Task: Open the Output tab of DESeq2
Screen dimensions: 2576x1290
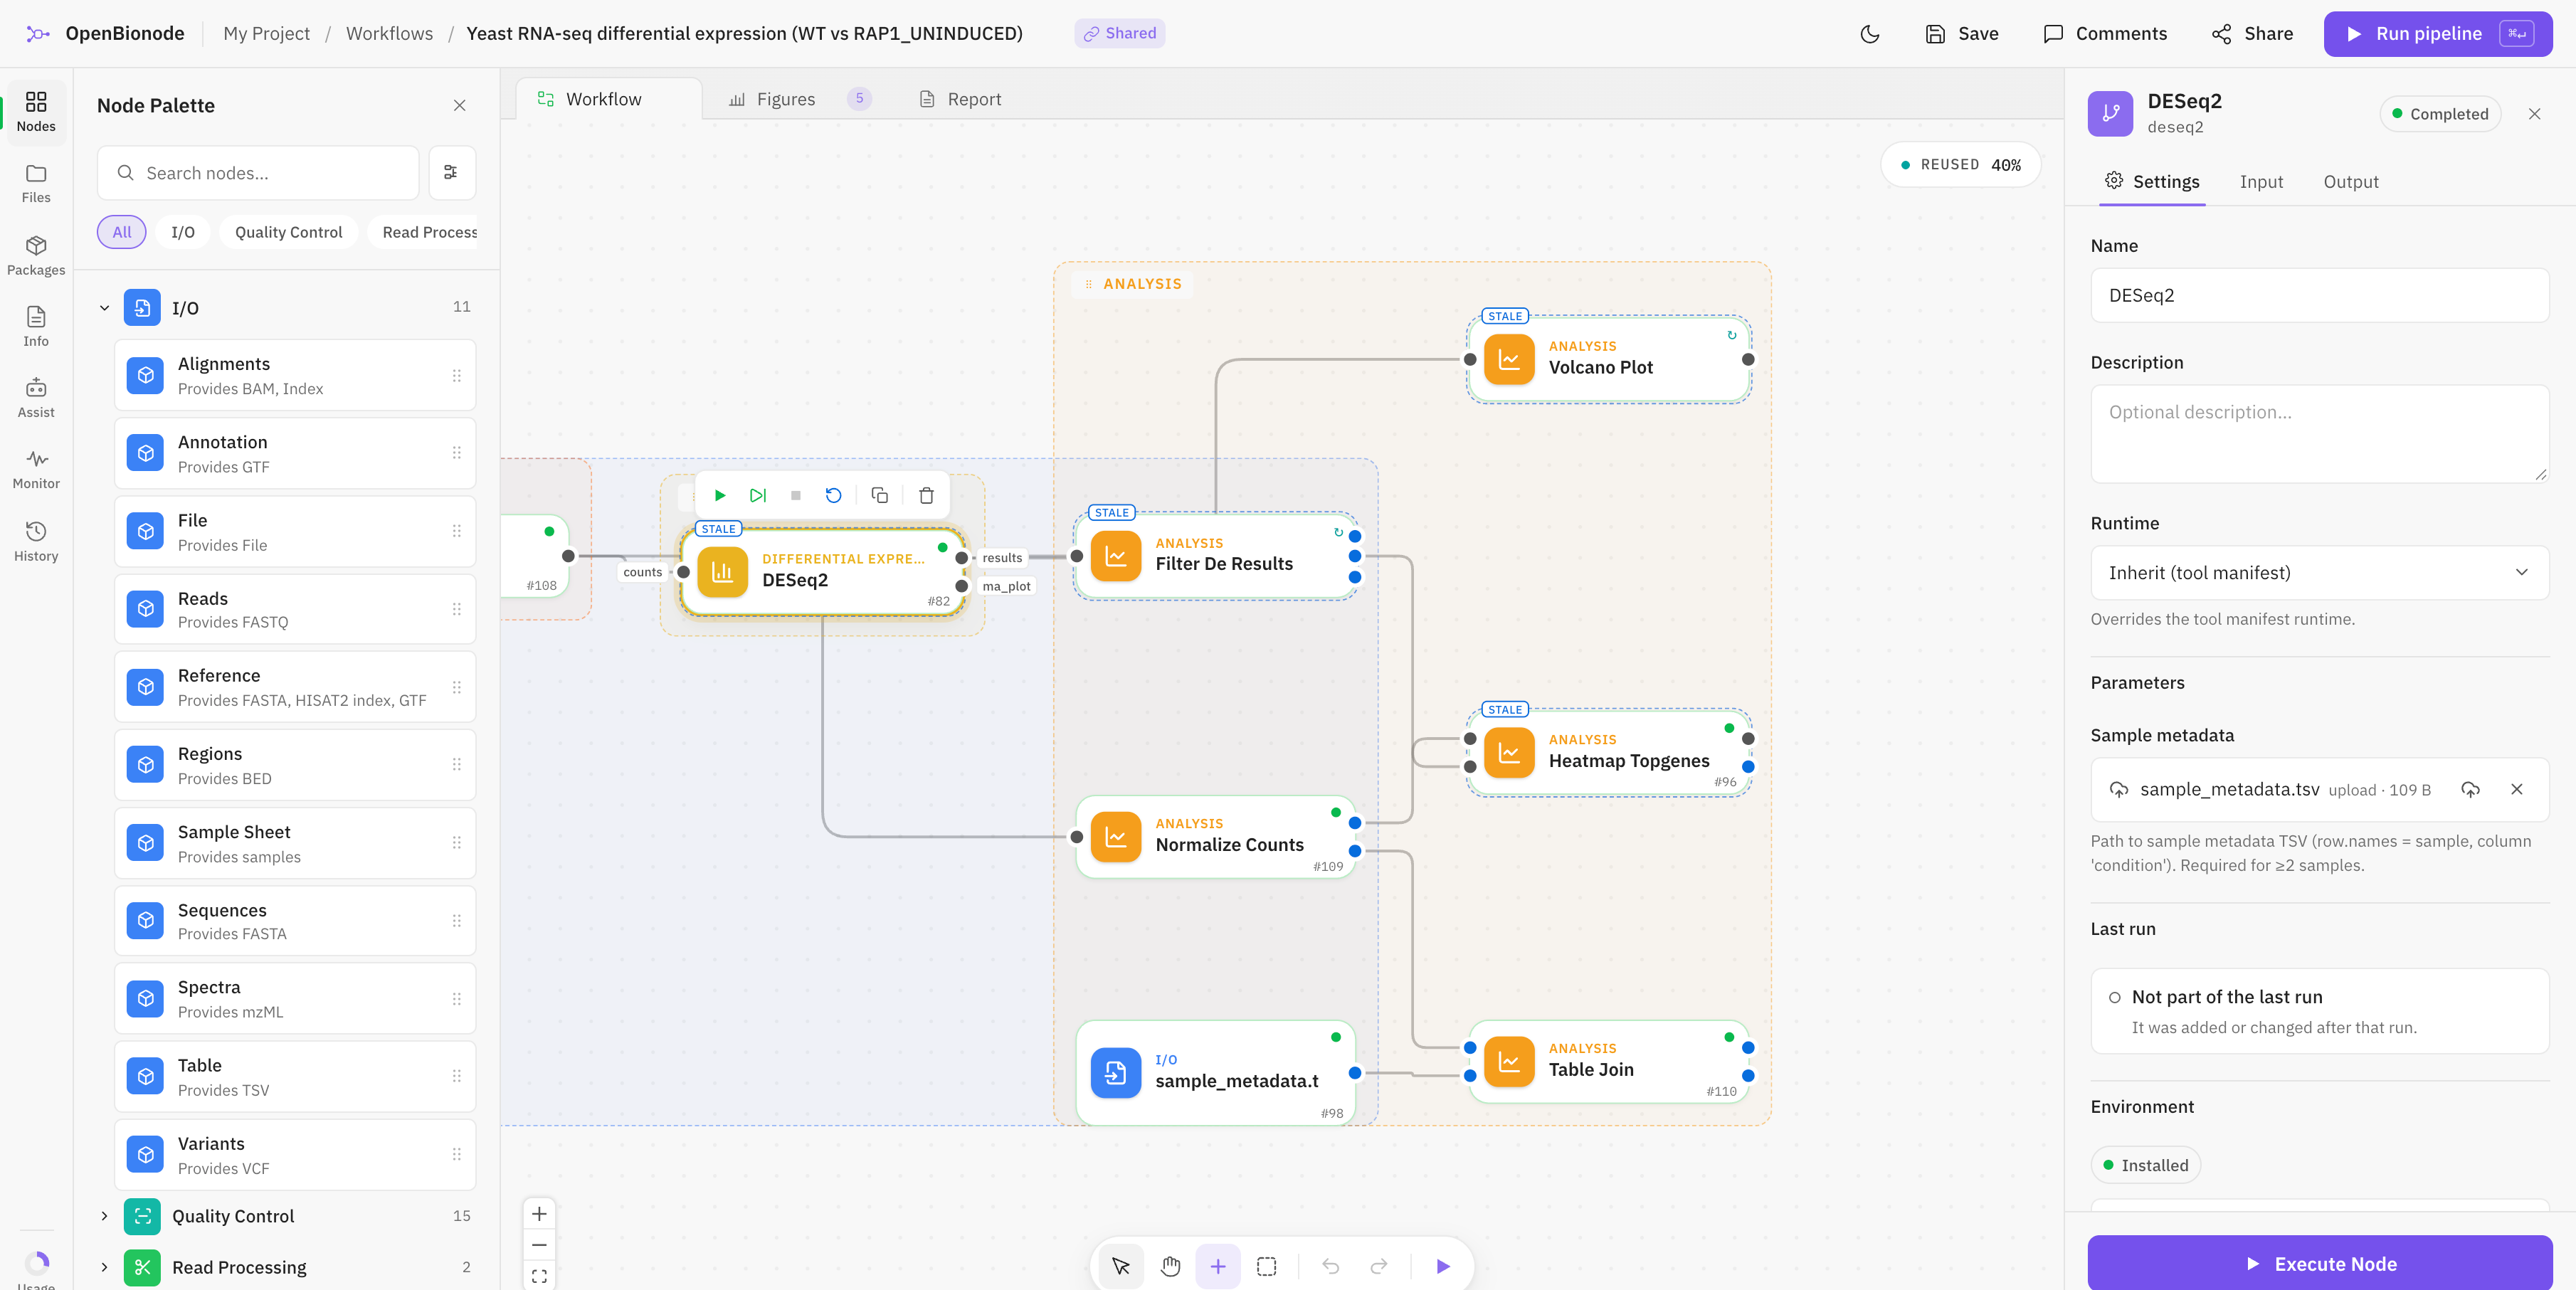Action: [2350, 181]
